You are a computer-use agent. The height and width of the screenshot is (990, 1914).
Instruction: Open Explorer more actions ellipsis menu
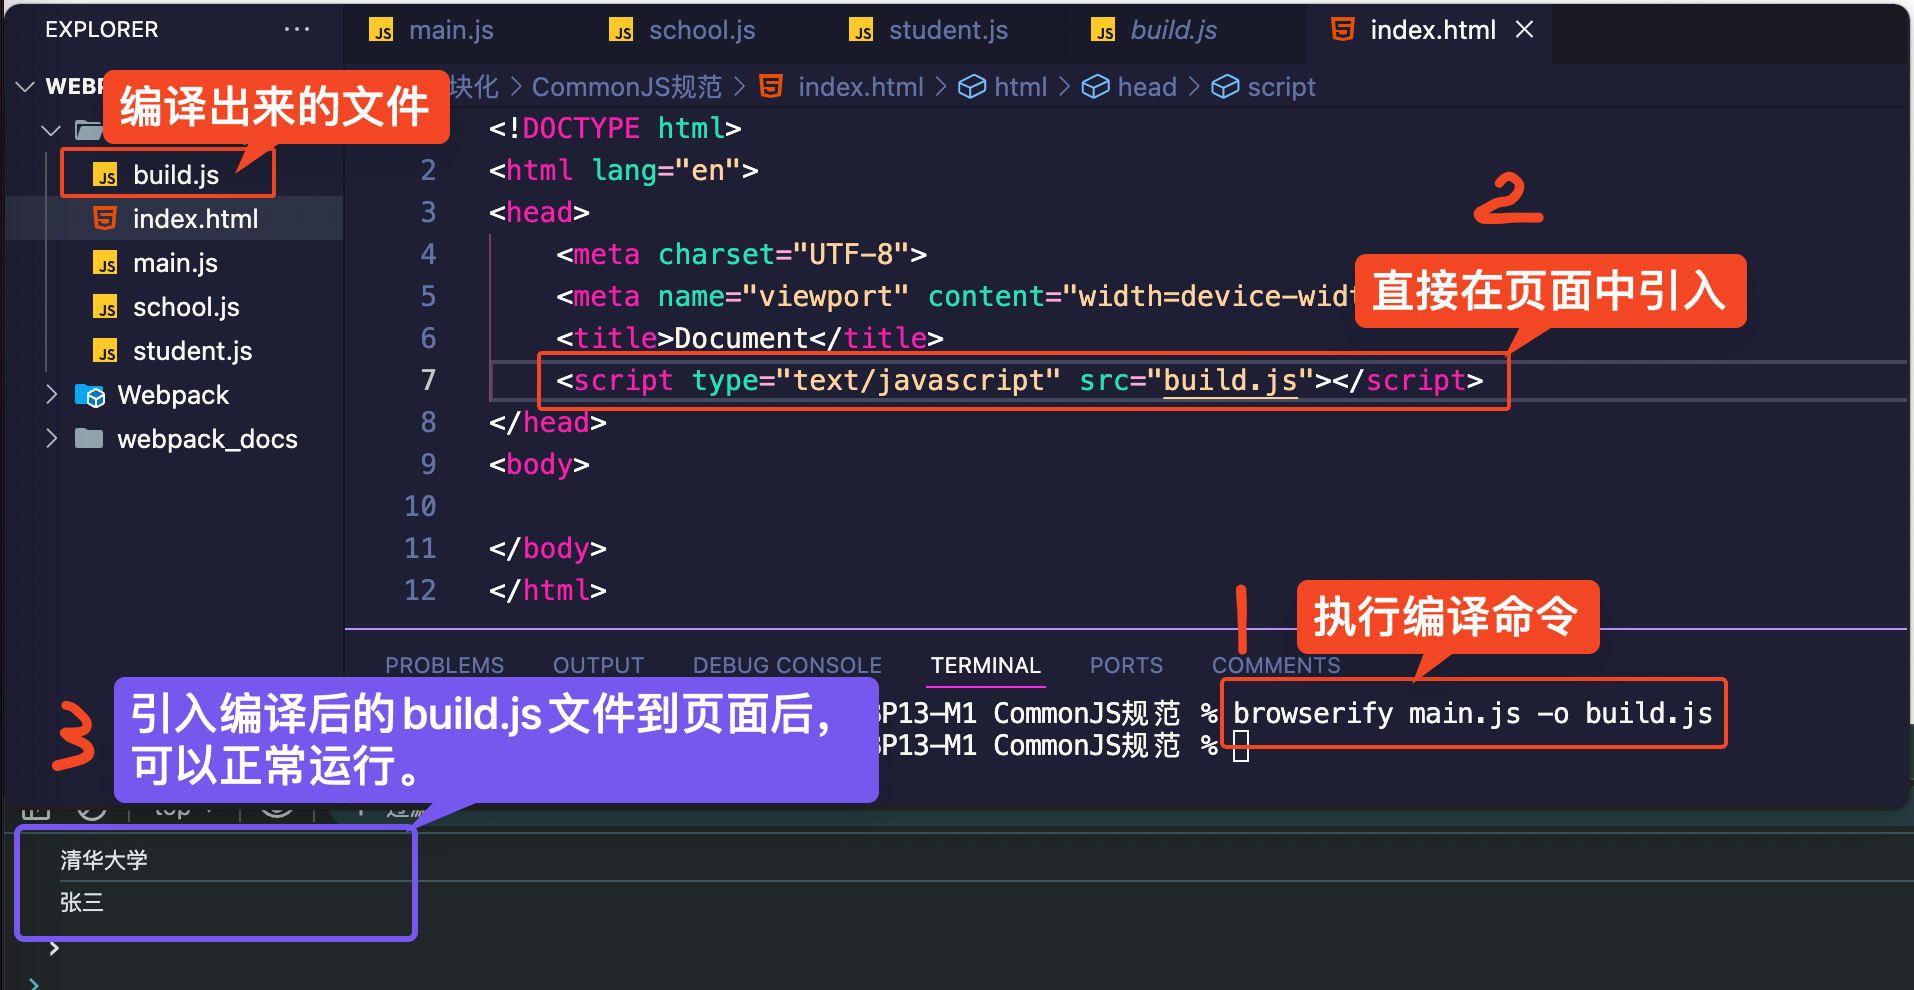click(x=297, y=29)
